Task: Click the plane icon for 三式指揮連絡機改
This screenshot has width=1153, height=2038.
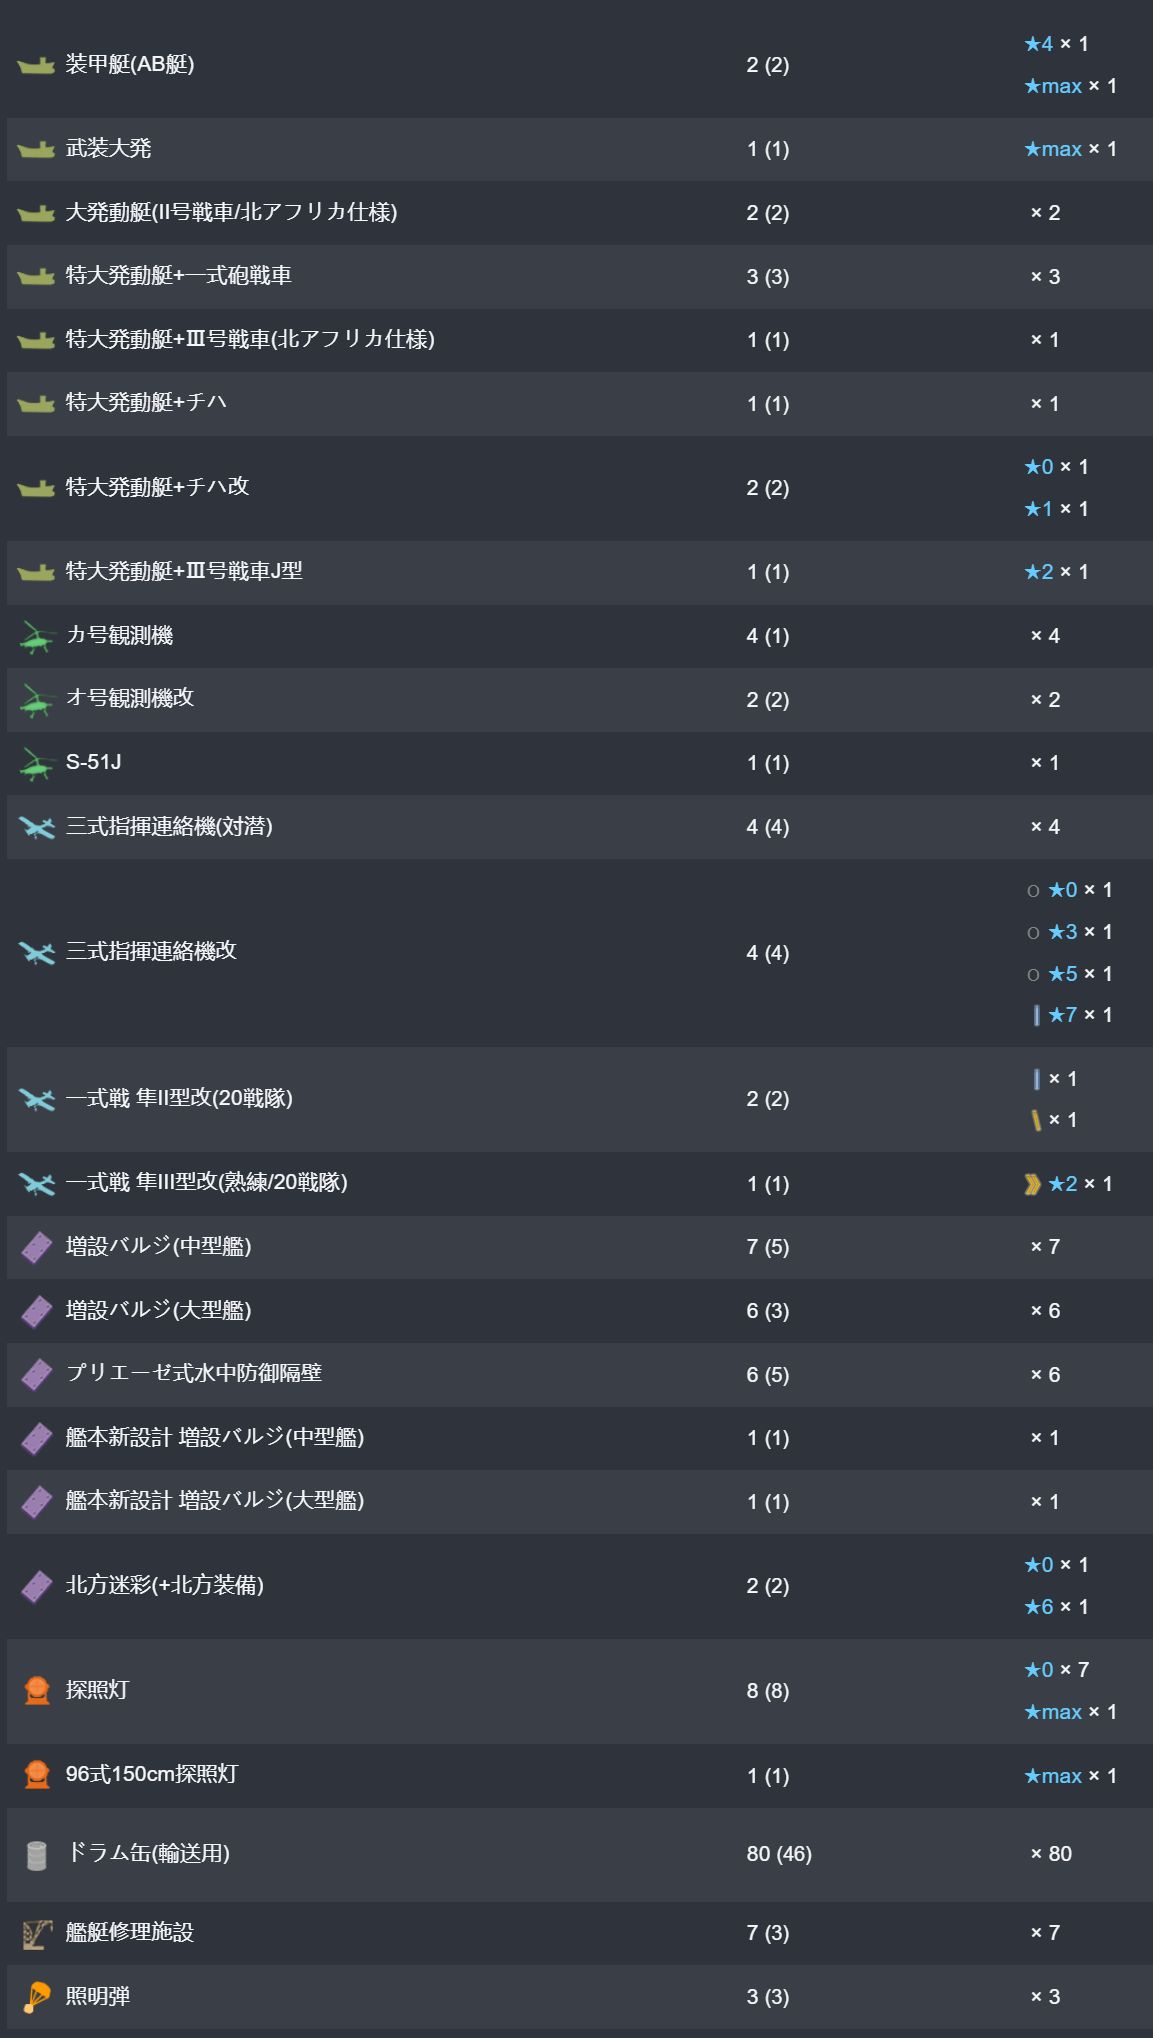Action: point(36,953)
